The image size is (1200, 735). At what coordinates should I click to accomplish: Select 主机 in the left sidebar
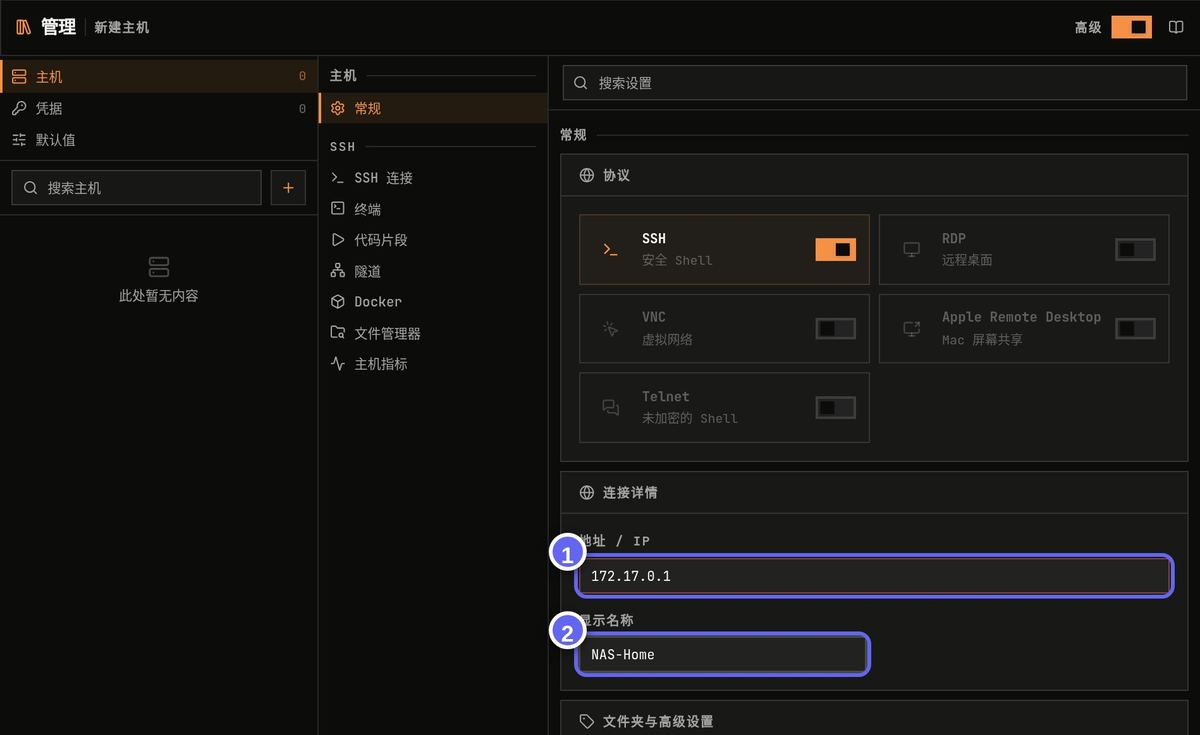[159, 76]
